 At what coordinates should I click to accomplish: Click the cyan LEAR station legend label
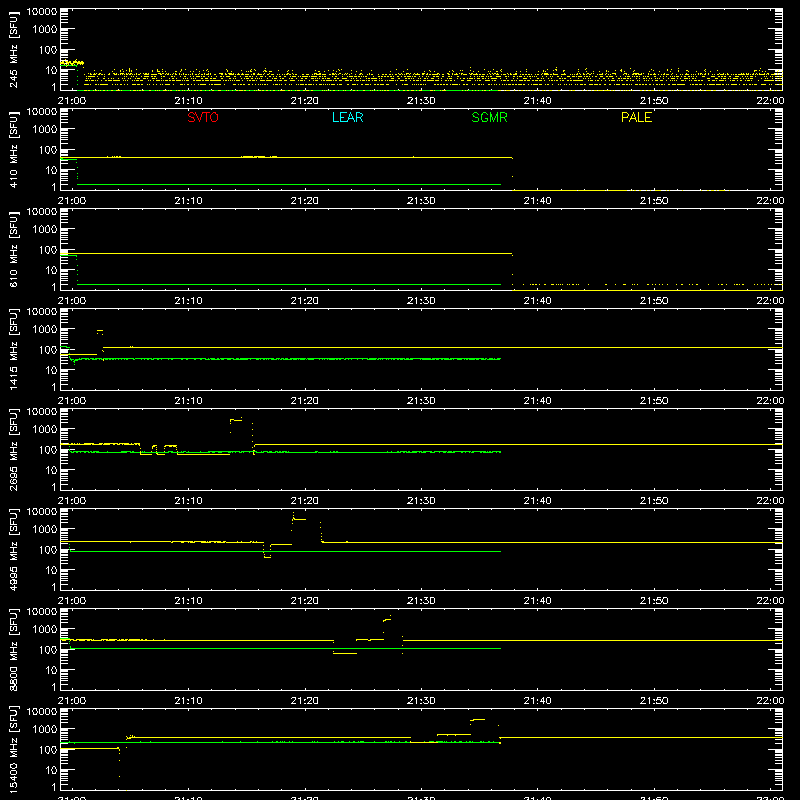coord(347,117)
